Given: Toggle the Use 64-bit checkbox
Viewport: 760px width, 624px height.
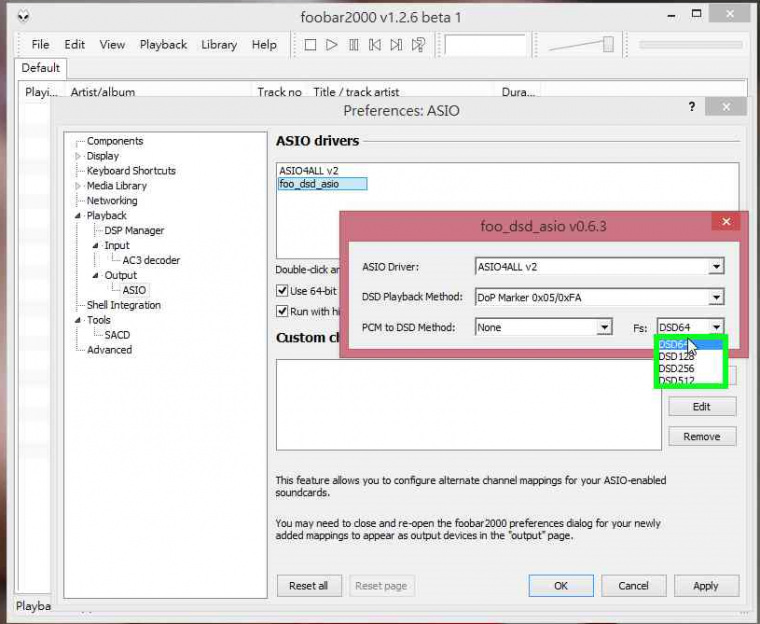Looking at the screenshot, I should [282, 291].
